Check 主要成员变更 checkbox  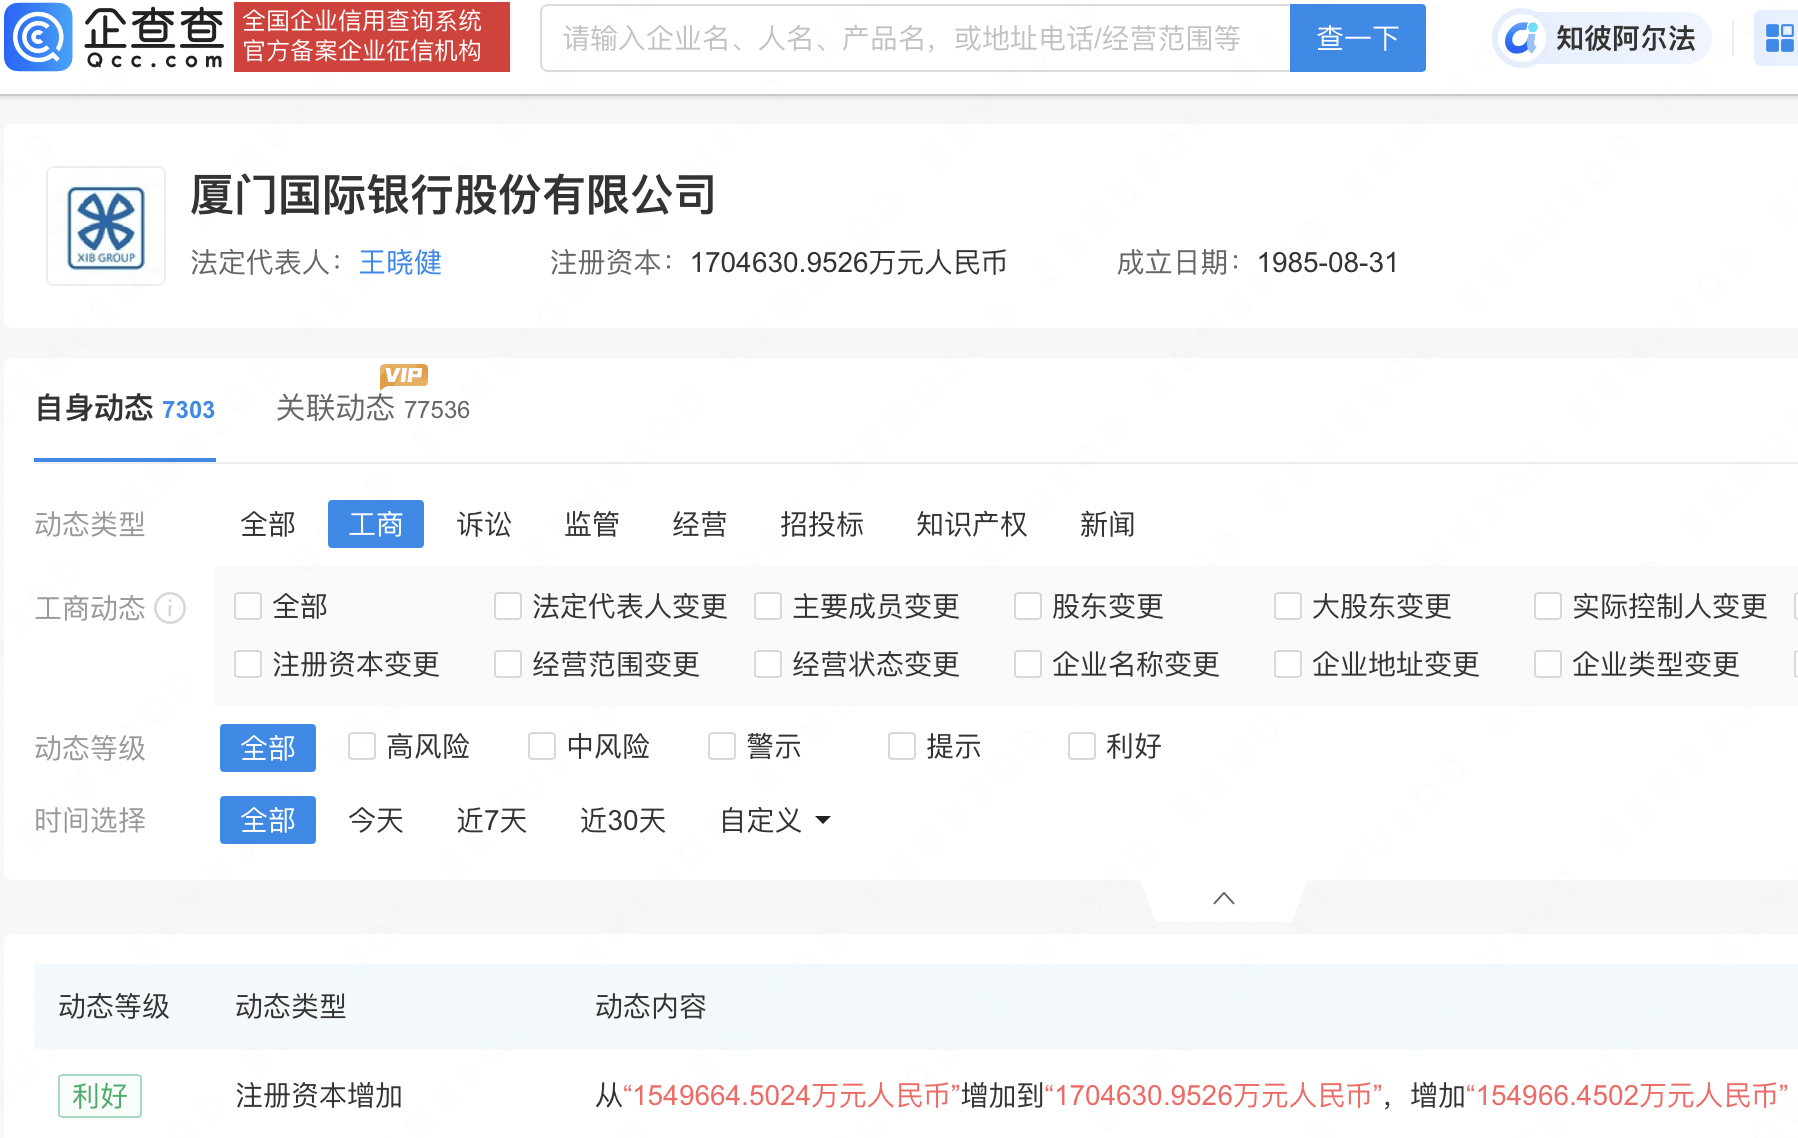[768, 606]
